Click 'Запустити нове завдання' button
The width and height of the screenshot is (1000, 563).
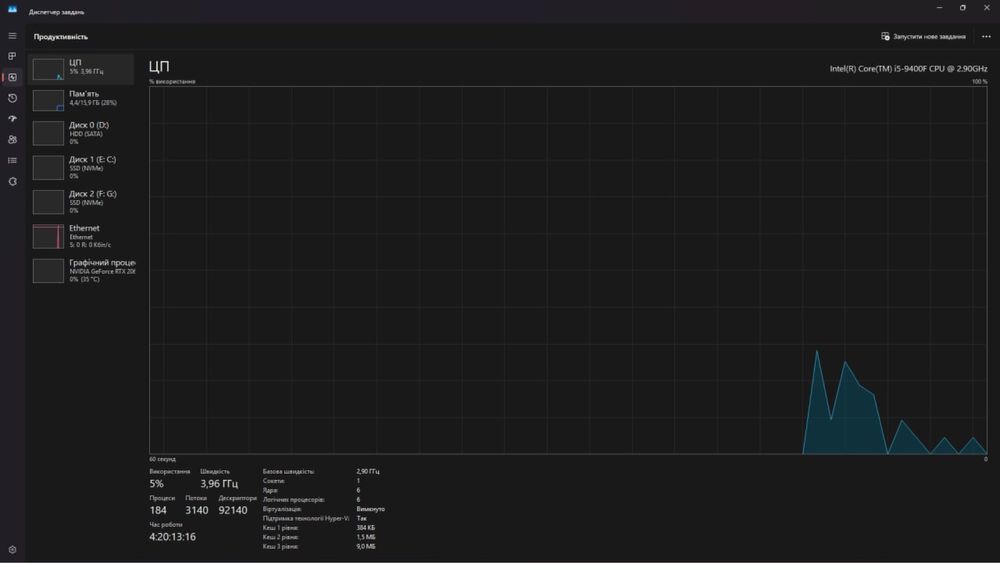923,36
